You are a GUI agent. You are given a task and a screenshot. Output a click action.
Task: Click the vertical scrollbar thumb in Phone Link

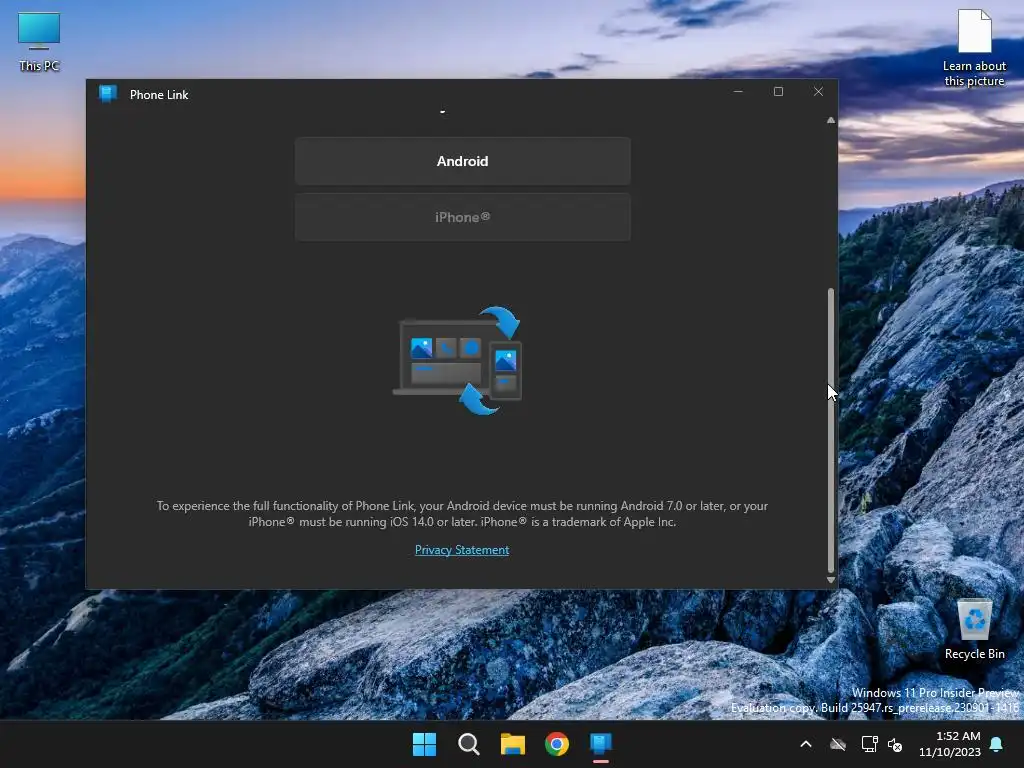[x=831, y=430]
